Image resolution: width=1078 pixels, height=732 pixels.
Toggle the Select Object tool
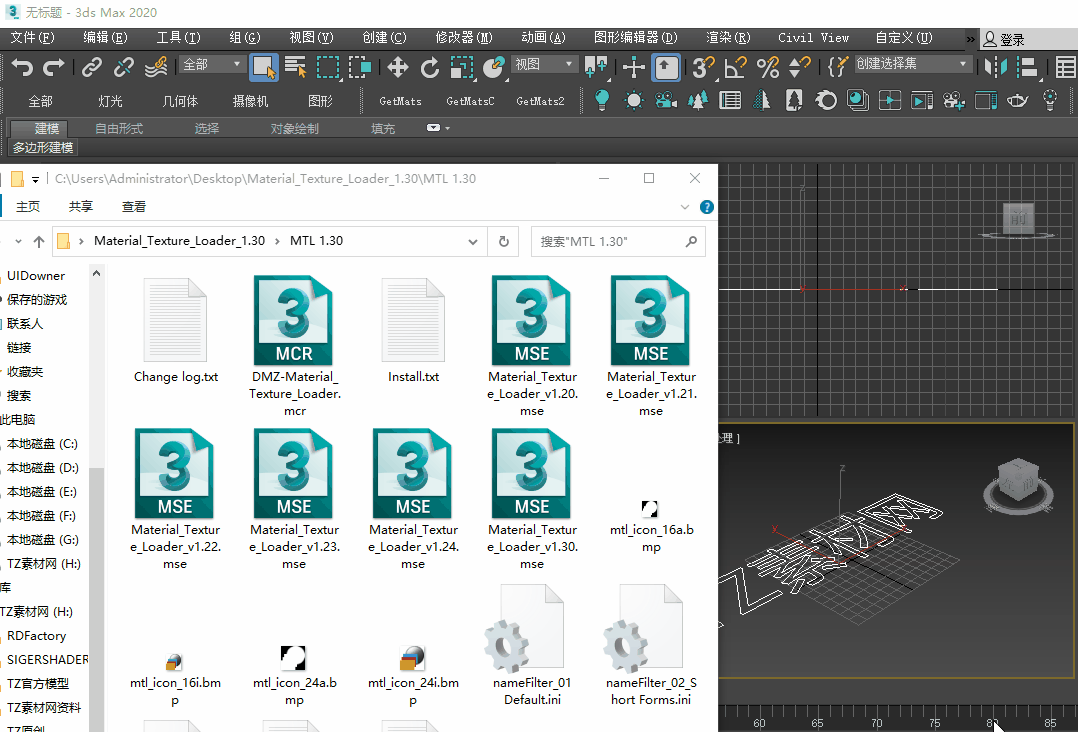click(264, 67)
